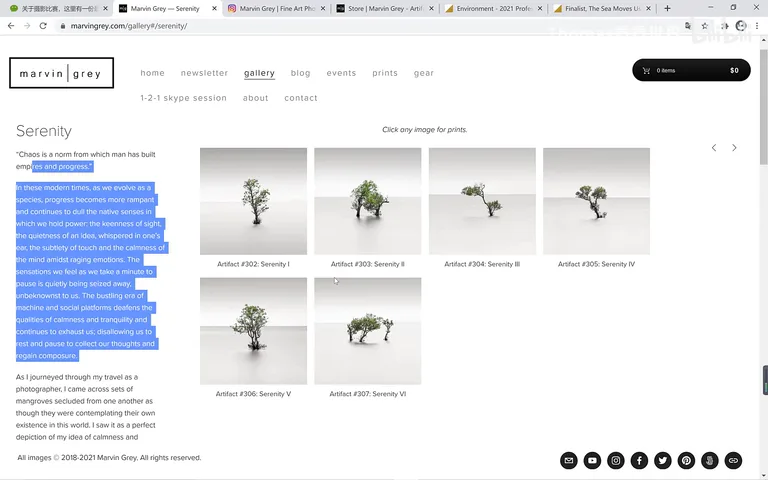Open the YouTube social icon

592,460
